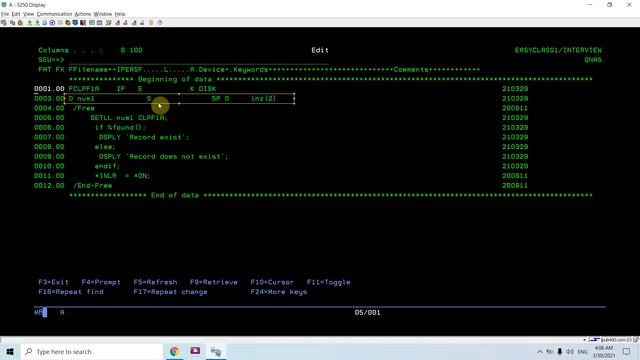This screenshot has height=360, width=640.
Task: Open the Windows Start menu
Action: pyautogui.click(x=10, y=351)
